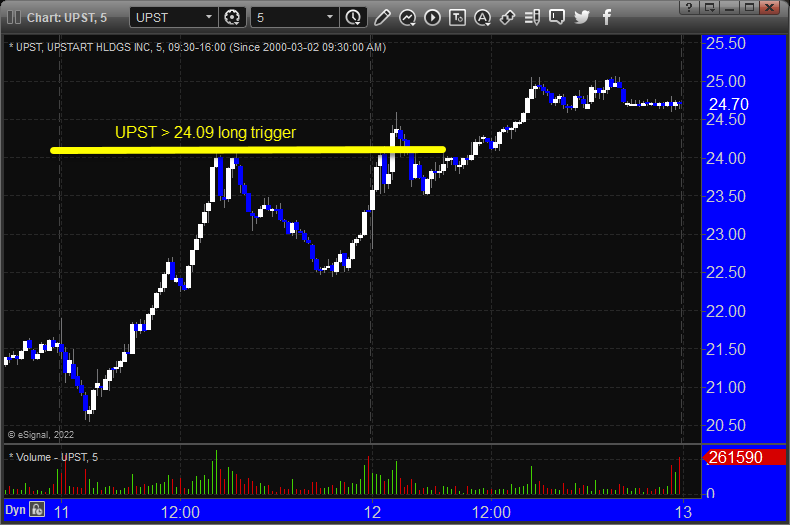The image size is (790, 525).
Task: Open the symbol settings gear menu
Action: [232, 18]
